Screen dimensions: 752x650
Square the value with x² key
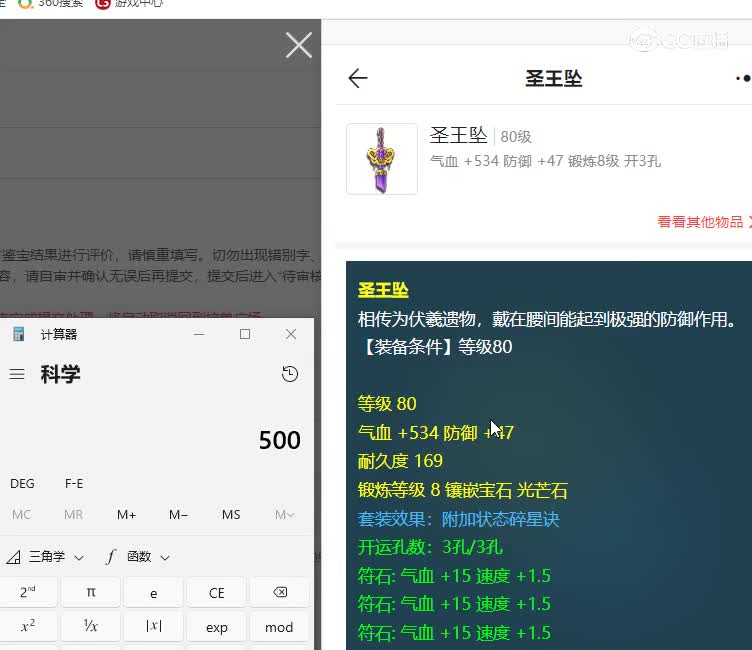pos(28,626)
